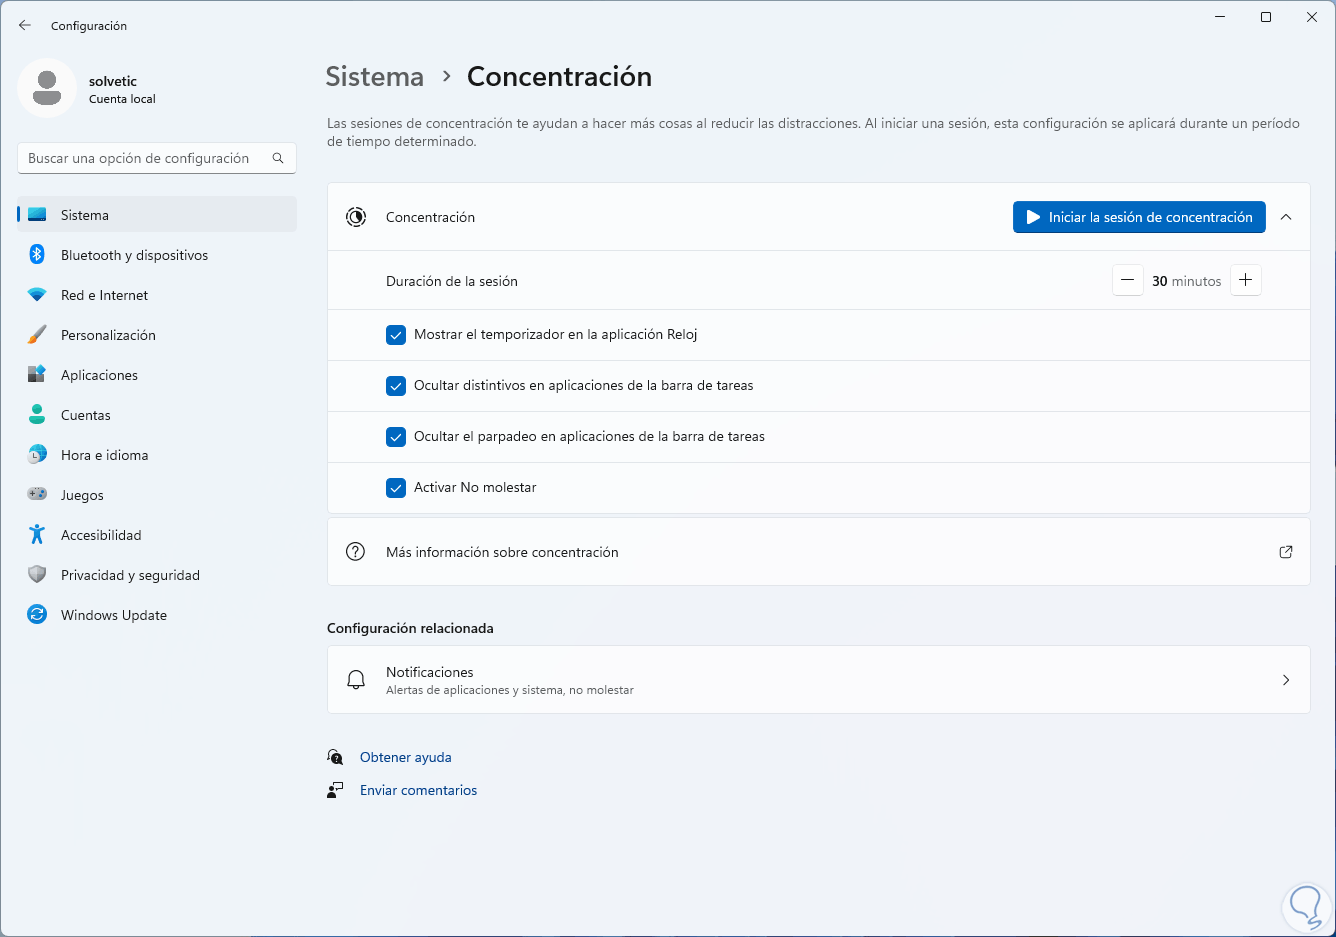Increase session duration with plus button

click(1245, 281)
